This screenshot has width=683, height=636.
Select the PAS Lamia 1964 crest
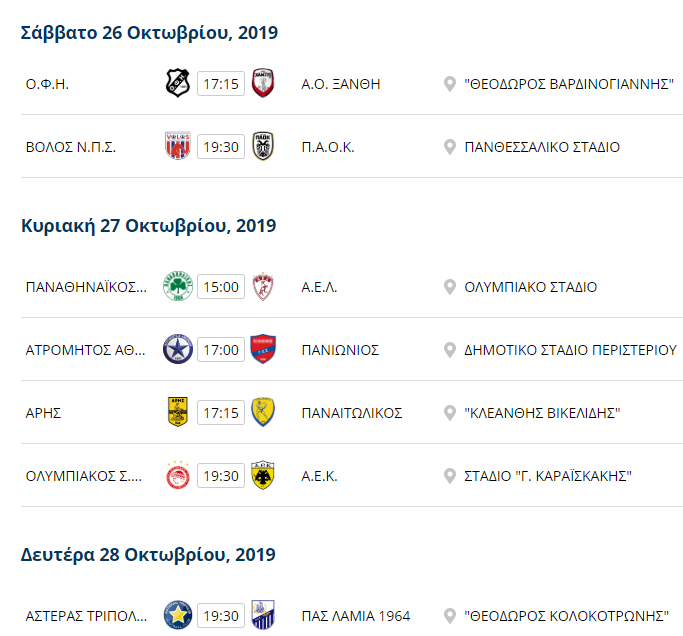[263, 615]
